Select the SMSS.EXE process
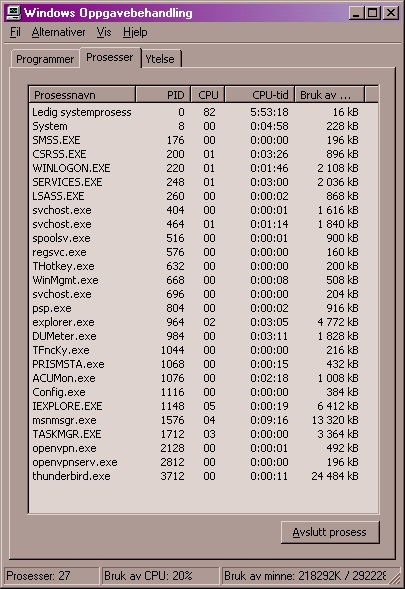 tap(203, 140)
